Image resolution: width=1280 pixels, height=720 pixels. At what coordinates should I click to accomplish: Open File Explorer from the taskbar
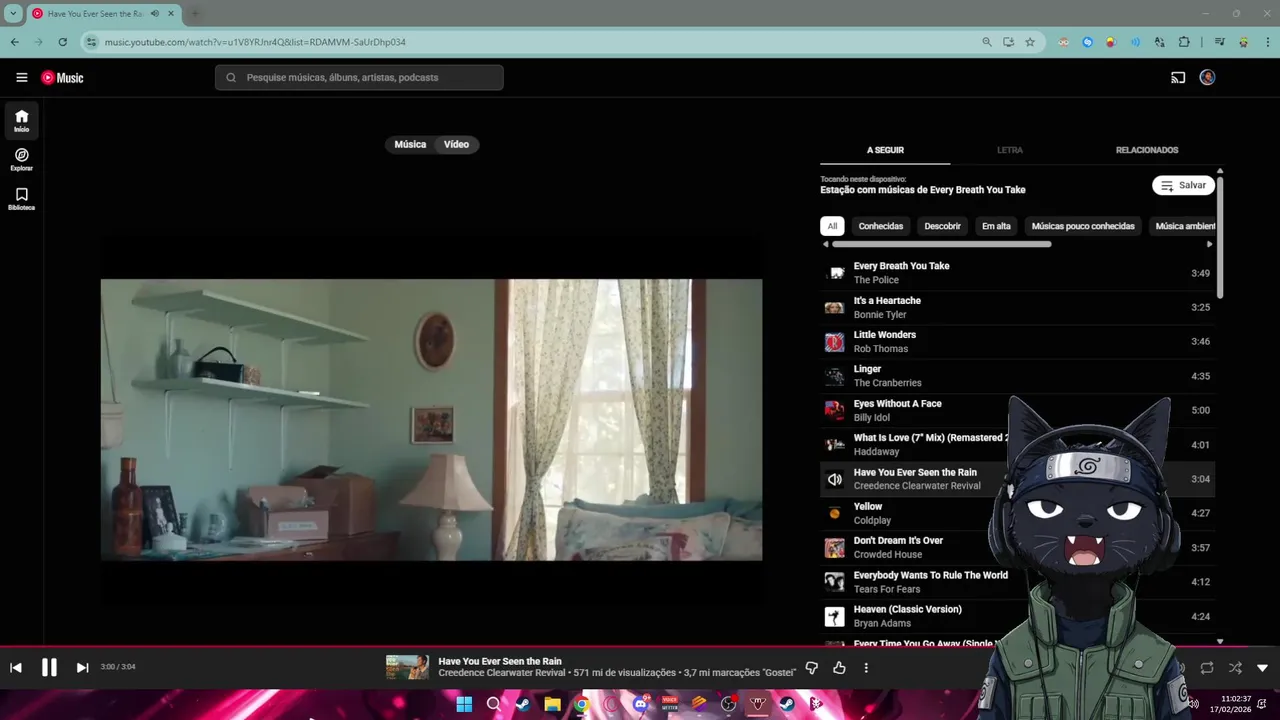coord(552,704)
